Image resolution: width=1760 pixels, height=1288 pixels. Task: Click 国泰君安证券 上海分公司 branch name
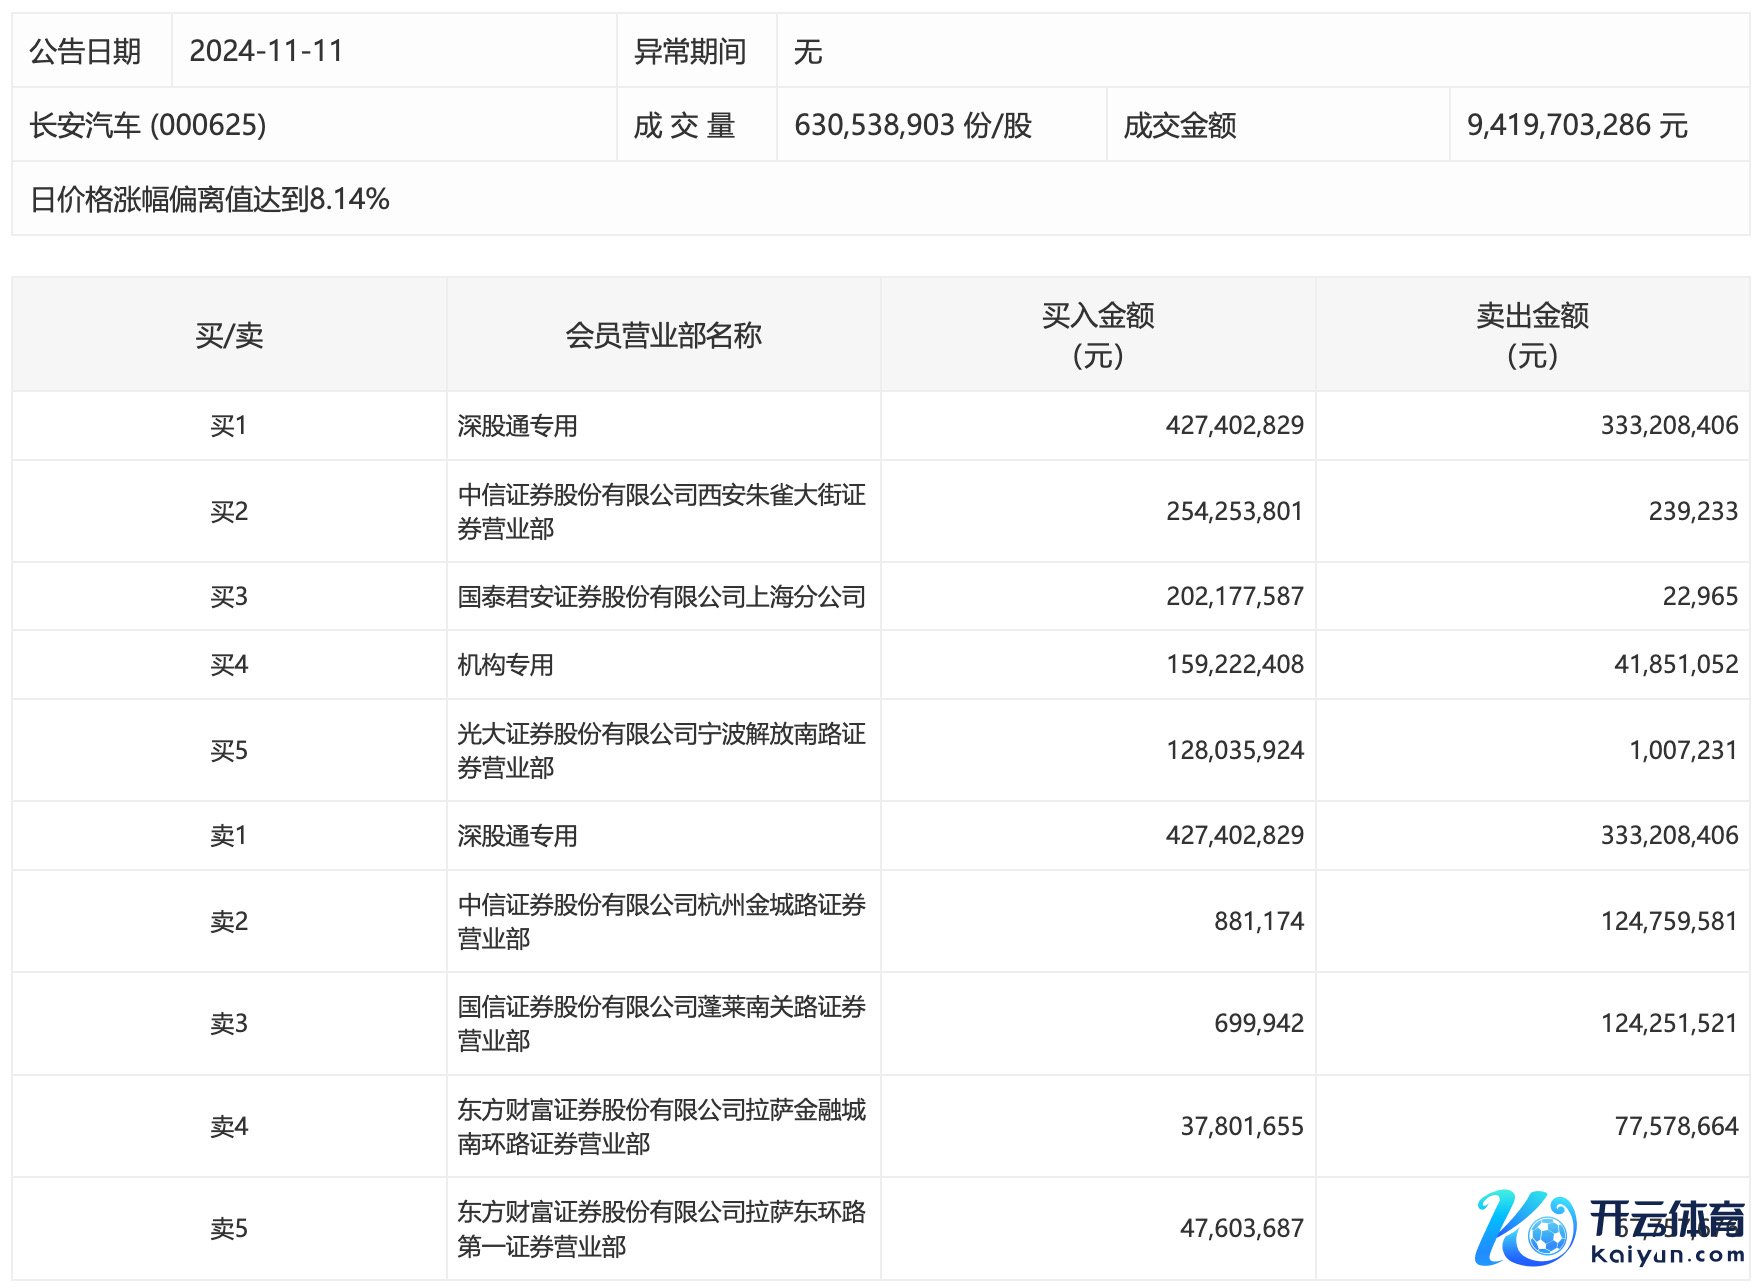coord(661,597)
